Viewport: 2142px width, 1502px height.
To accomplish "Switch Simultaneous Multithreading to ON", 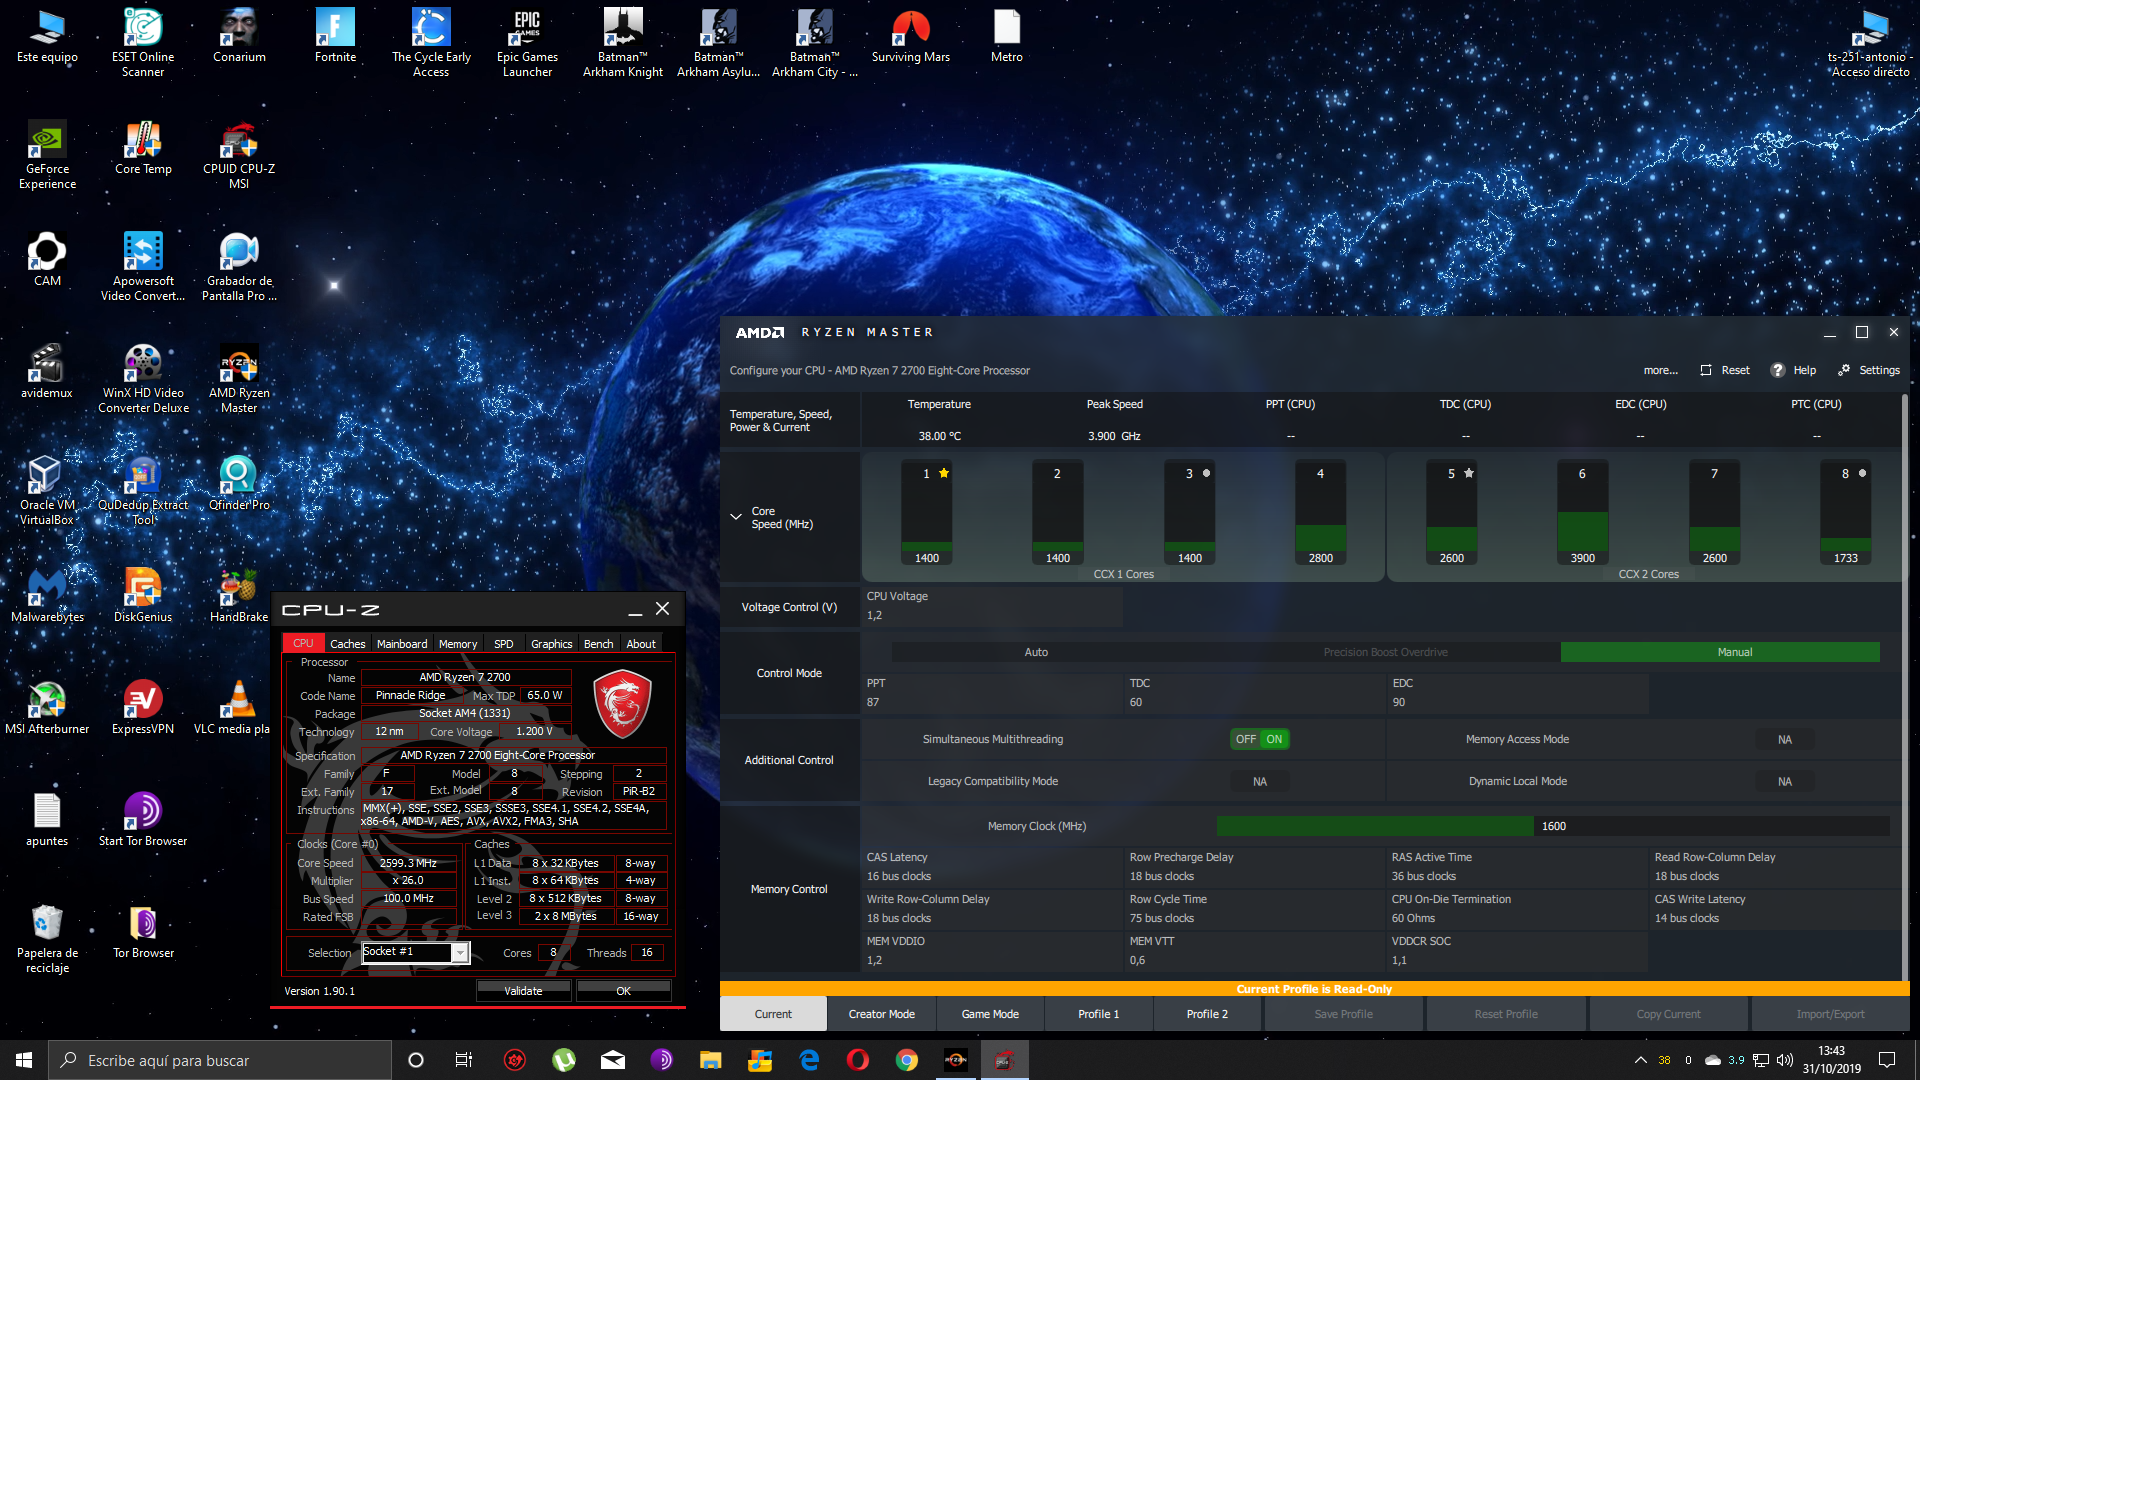I will click(1274, 739).
